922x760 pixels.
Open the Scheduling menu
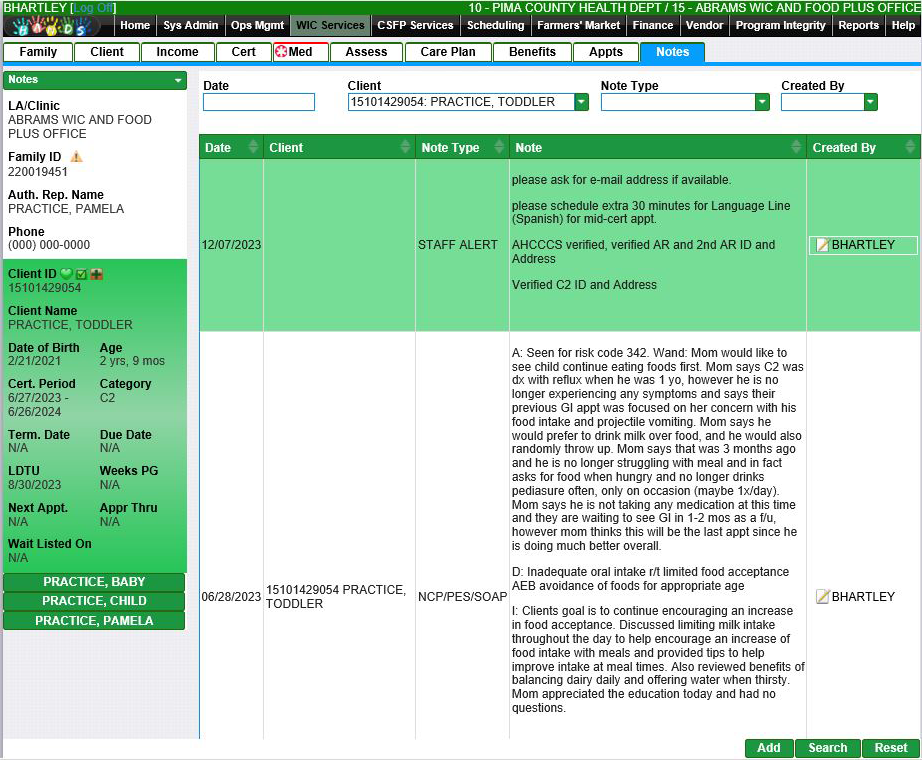tap(495, 26)
